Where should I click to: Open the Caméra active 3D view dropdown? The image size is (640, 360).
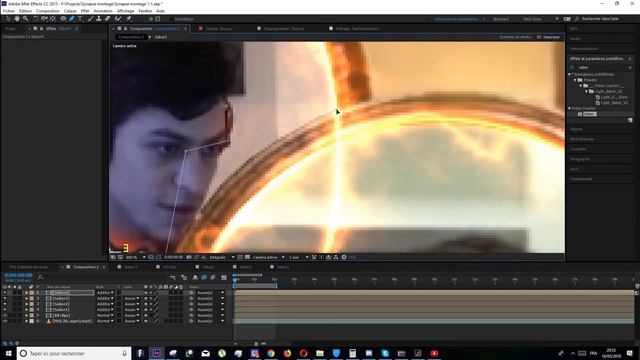269,257
